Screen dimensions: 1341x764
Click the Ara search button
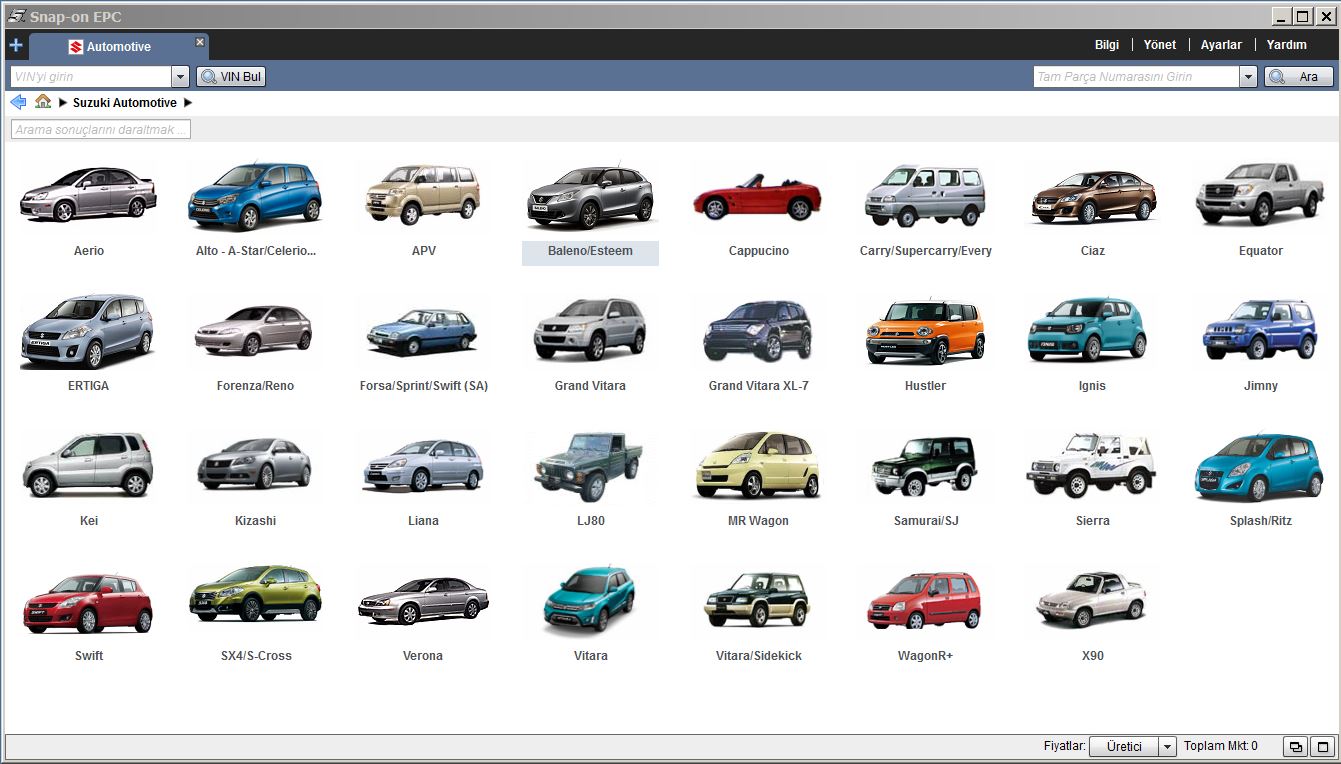[1299, 77]
